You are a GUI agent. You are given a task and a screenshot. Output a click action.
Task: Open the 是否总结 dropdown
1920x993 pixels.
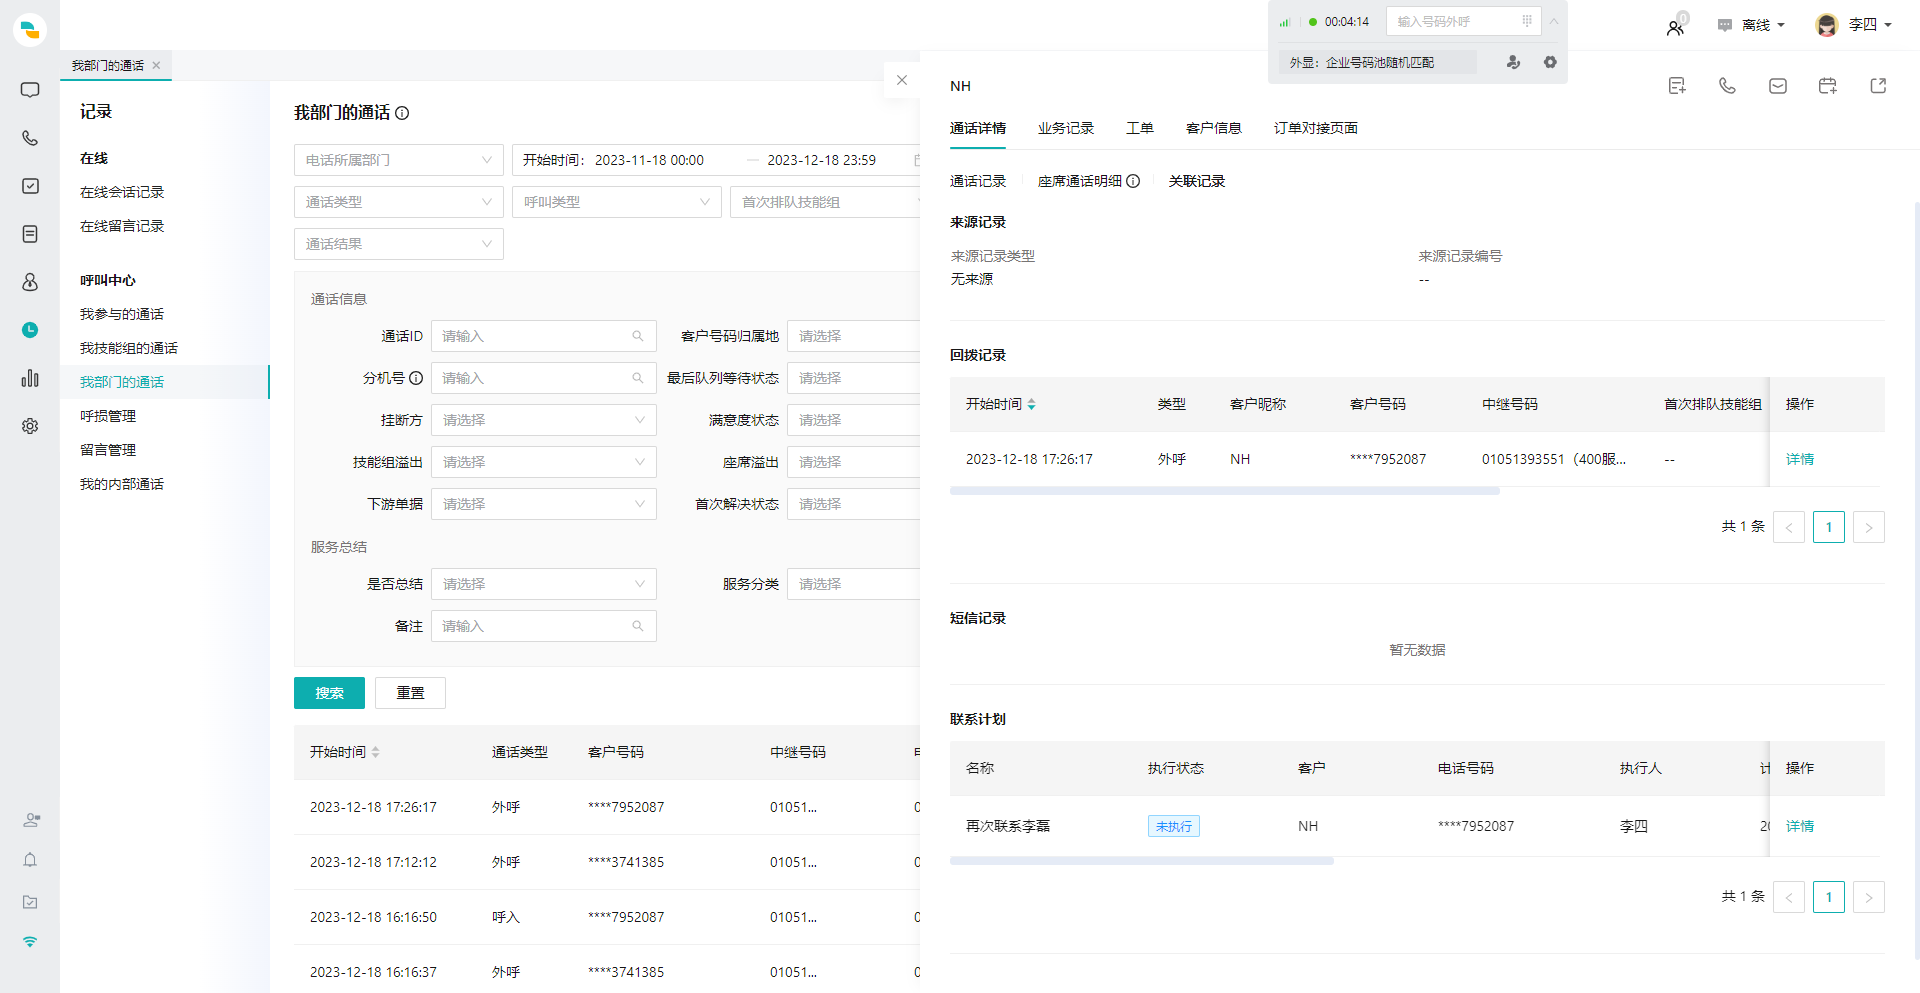[544, 584]
